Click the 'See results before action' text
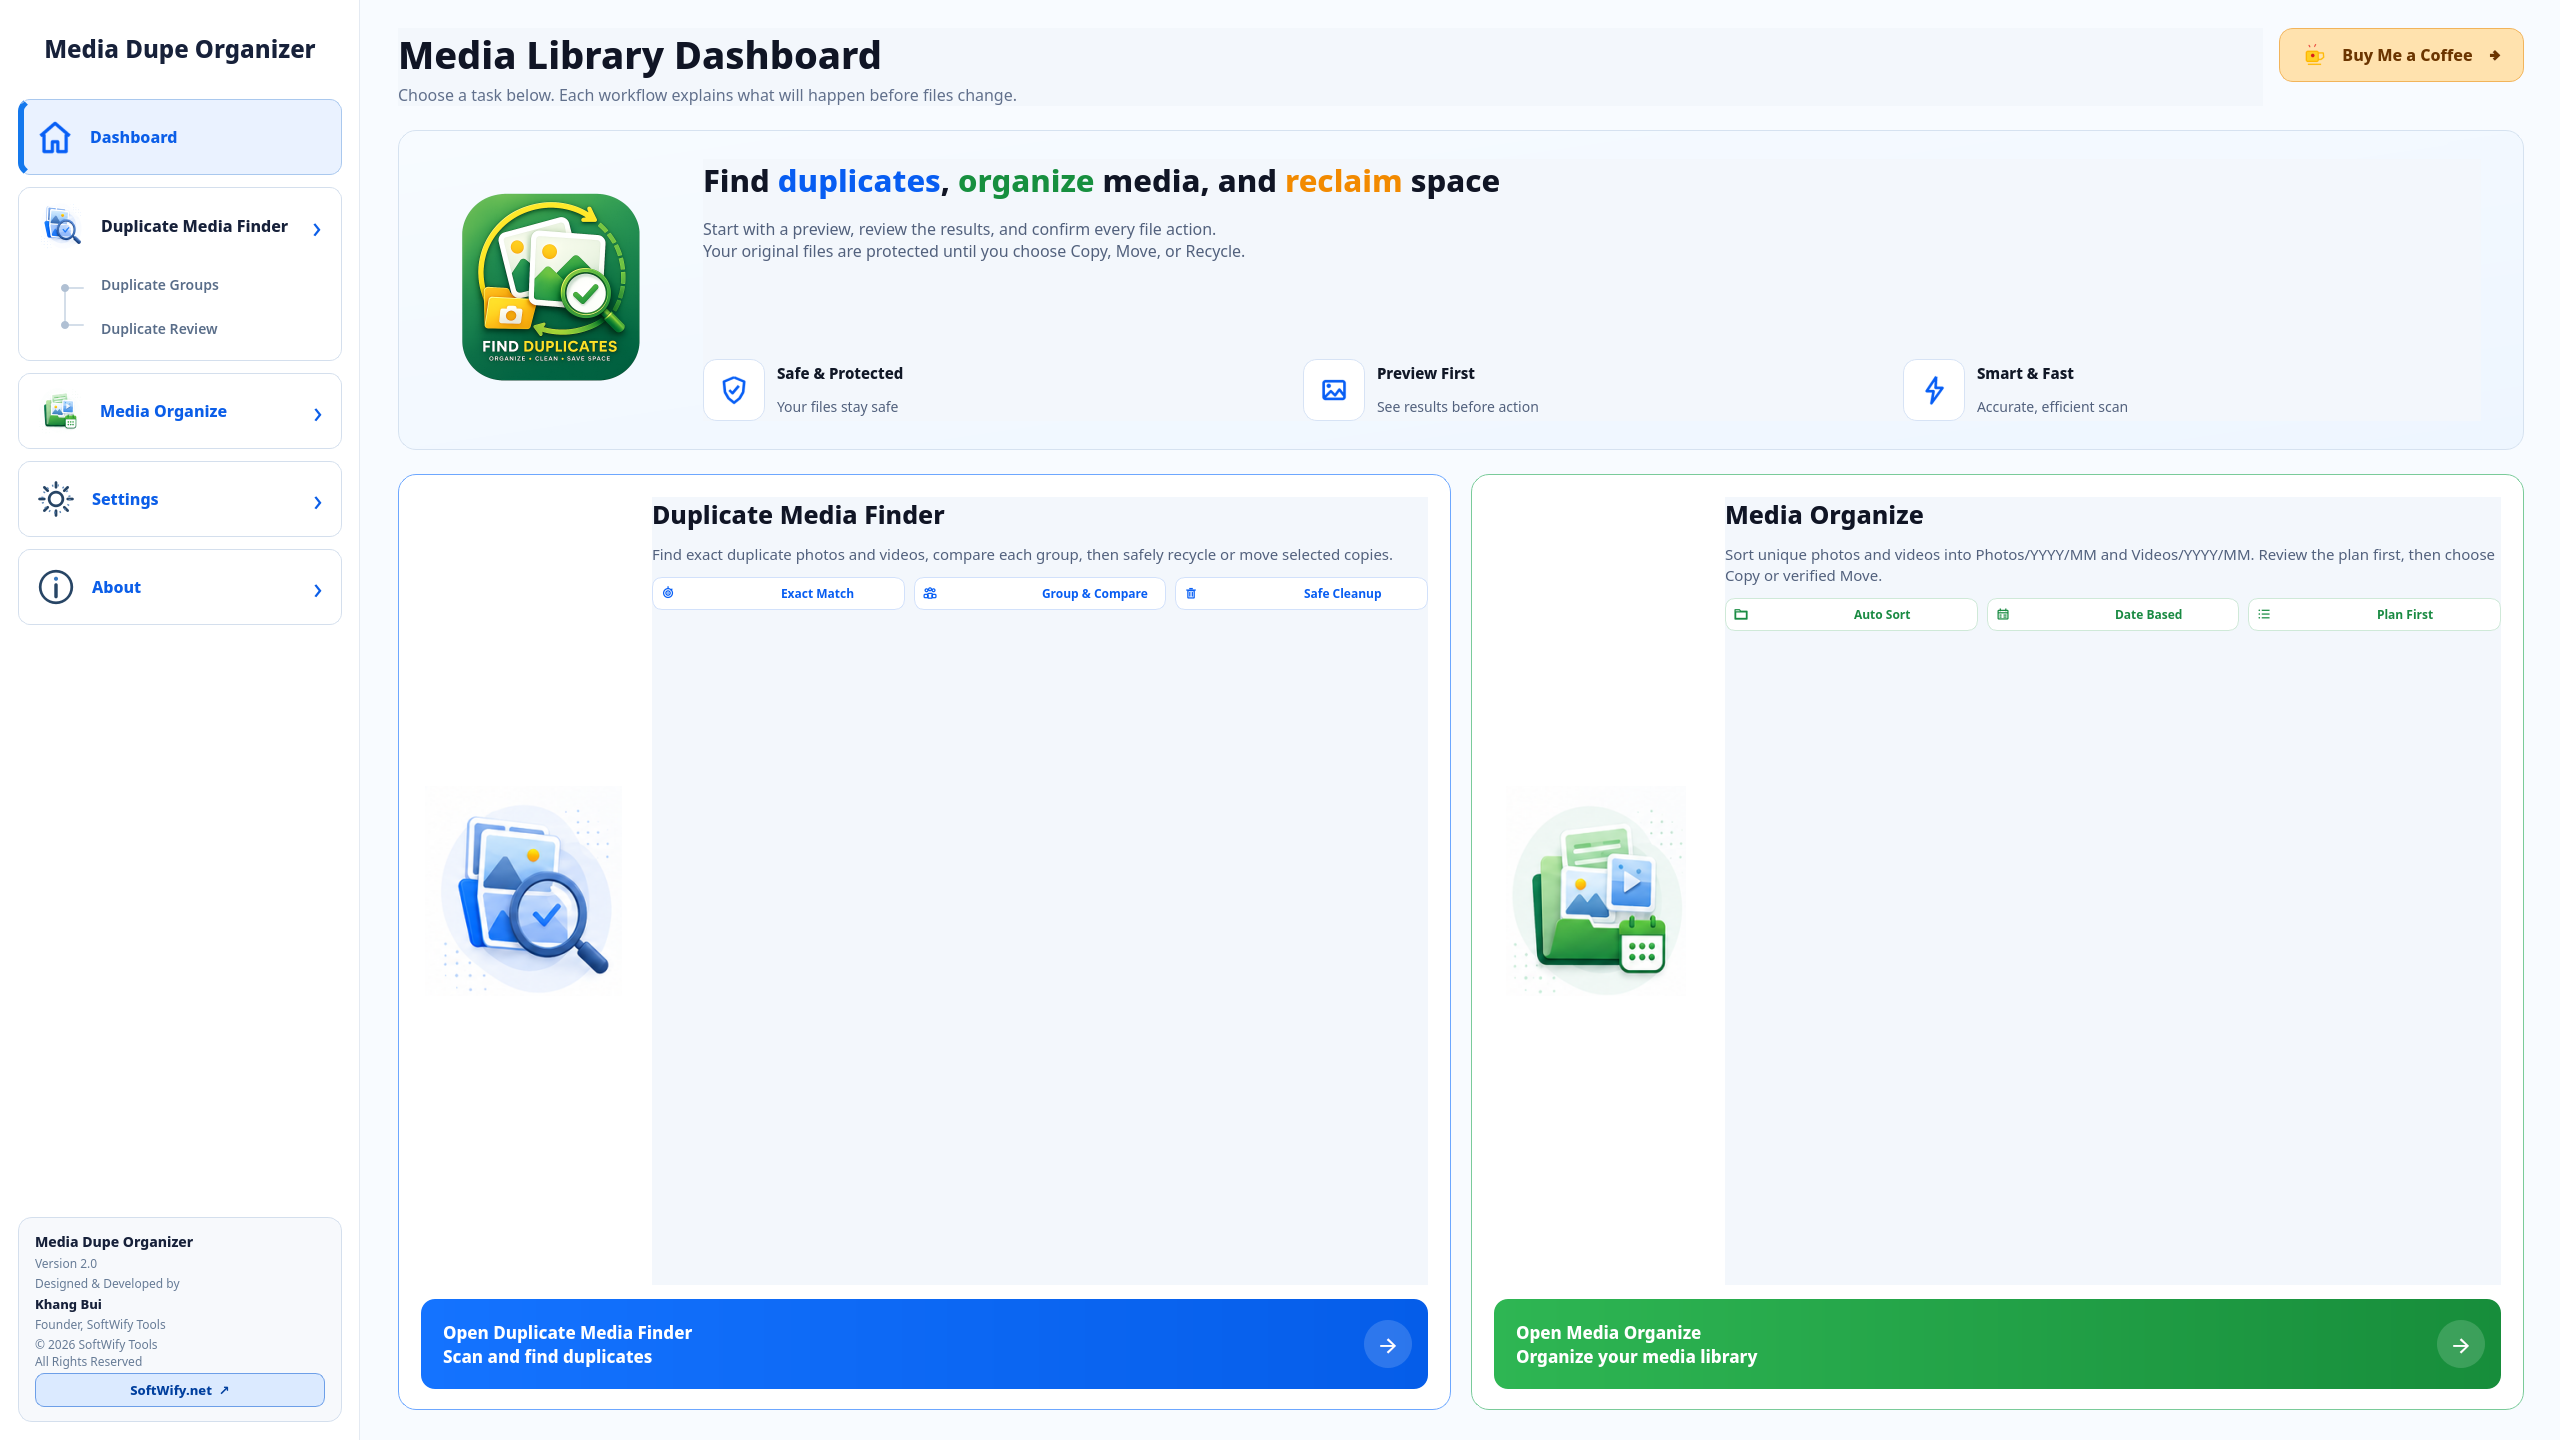 [1457, 407]
